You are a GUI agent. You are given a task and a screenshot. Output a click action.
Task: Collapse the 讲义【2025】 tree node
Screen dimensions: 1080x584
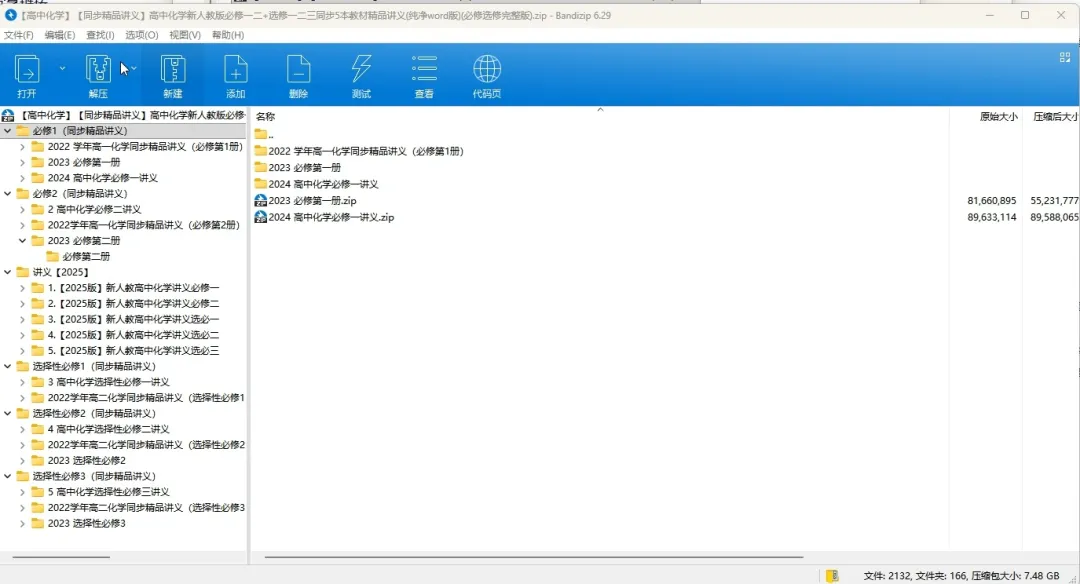[x=8, y=272]
